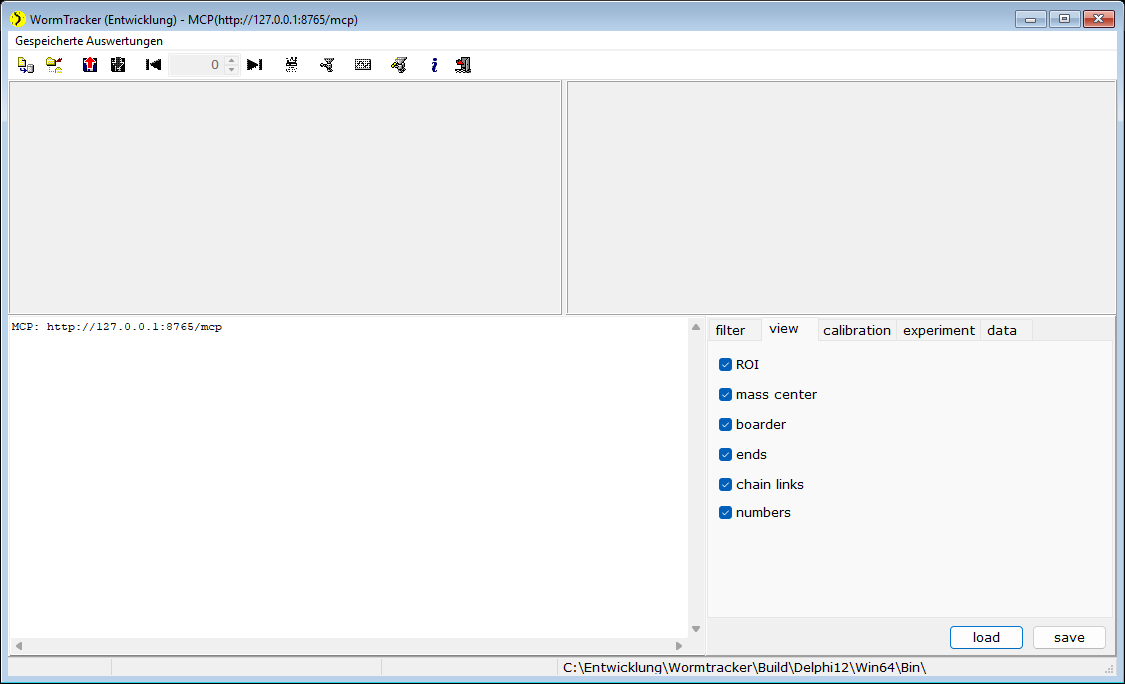Toggle the mass center checkbox
Screen dimensions: 1125x684
(725, 395)
